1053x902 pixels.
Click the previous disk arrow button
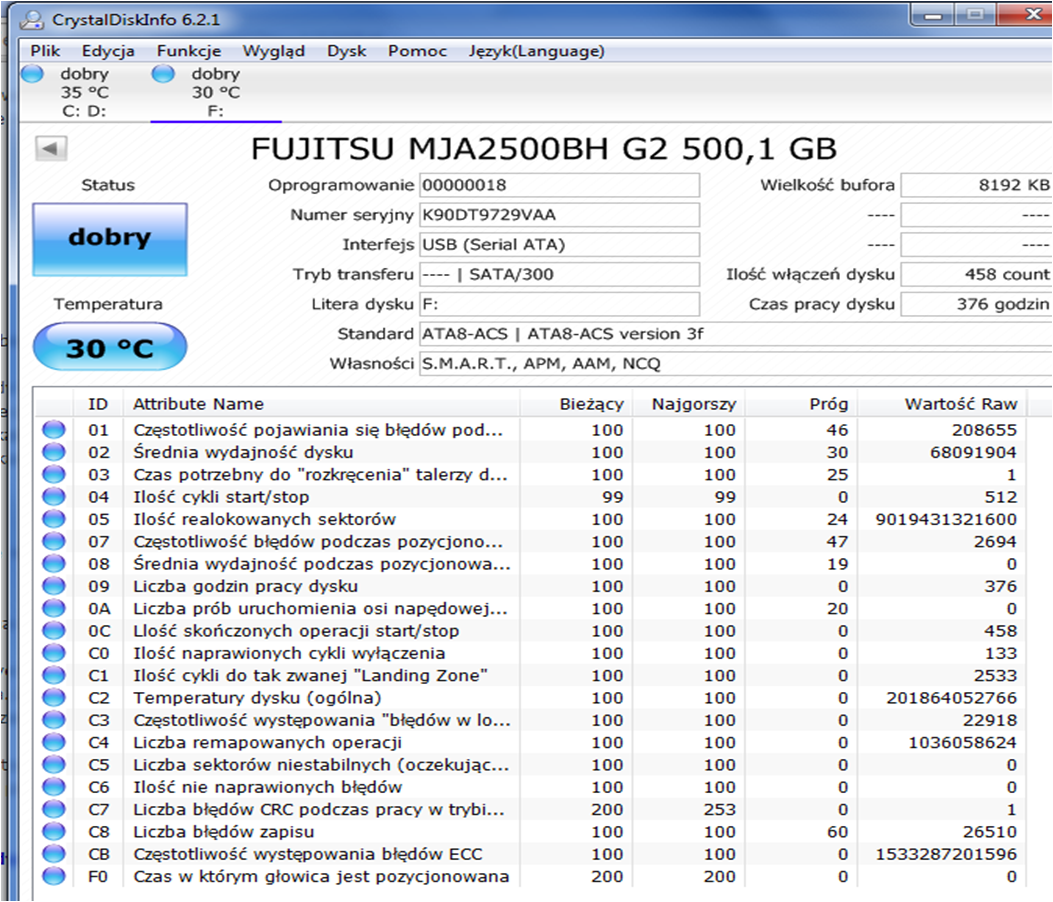click(51, 148)
